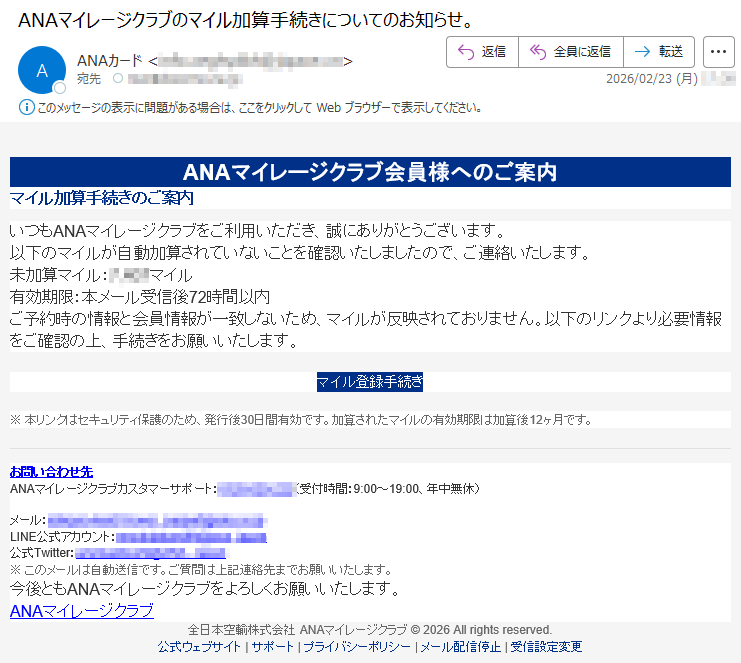Image resolution: width=741 pixels, height=663 pixels.
Task: Click the Forward arrow icon
Action: click(642, 52)
